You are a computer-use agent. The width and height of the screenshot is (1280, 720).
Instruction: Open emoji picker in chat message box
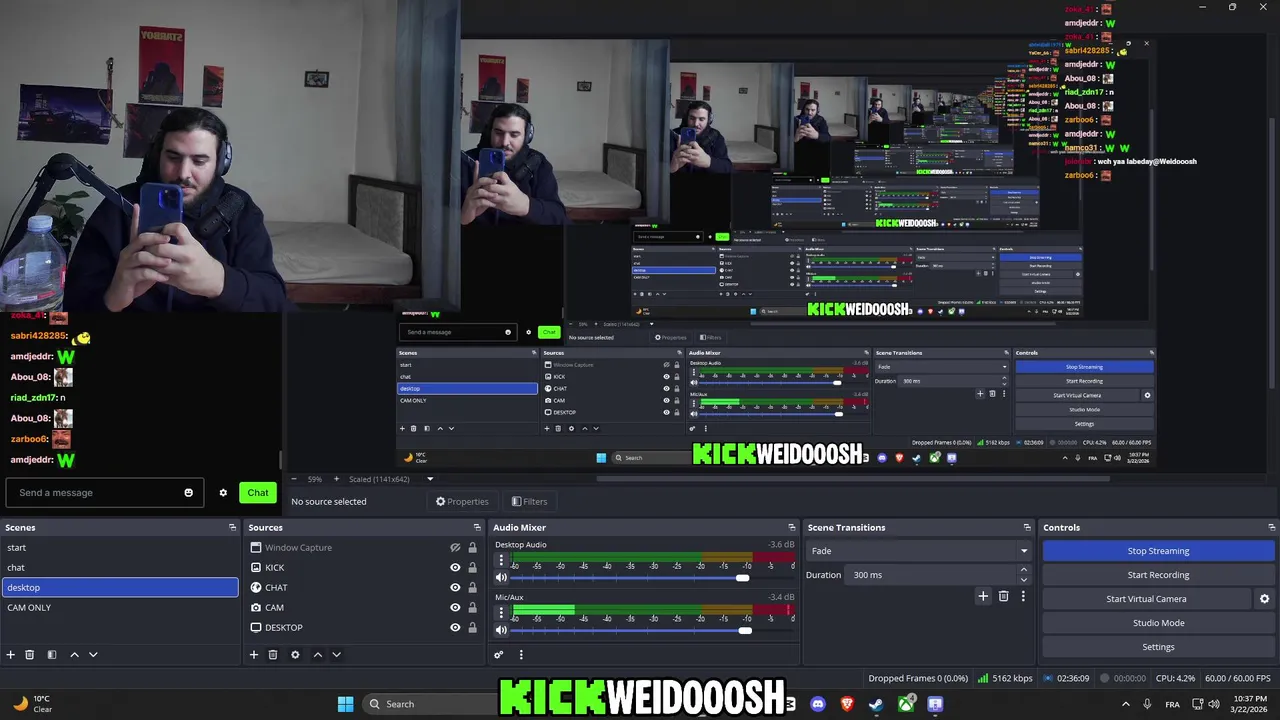(x=188, y=492)
